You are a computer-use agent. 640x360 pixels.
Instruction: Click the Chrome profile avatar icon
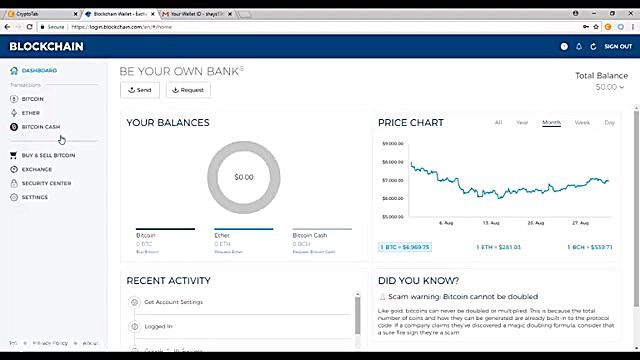pos(576,13)
